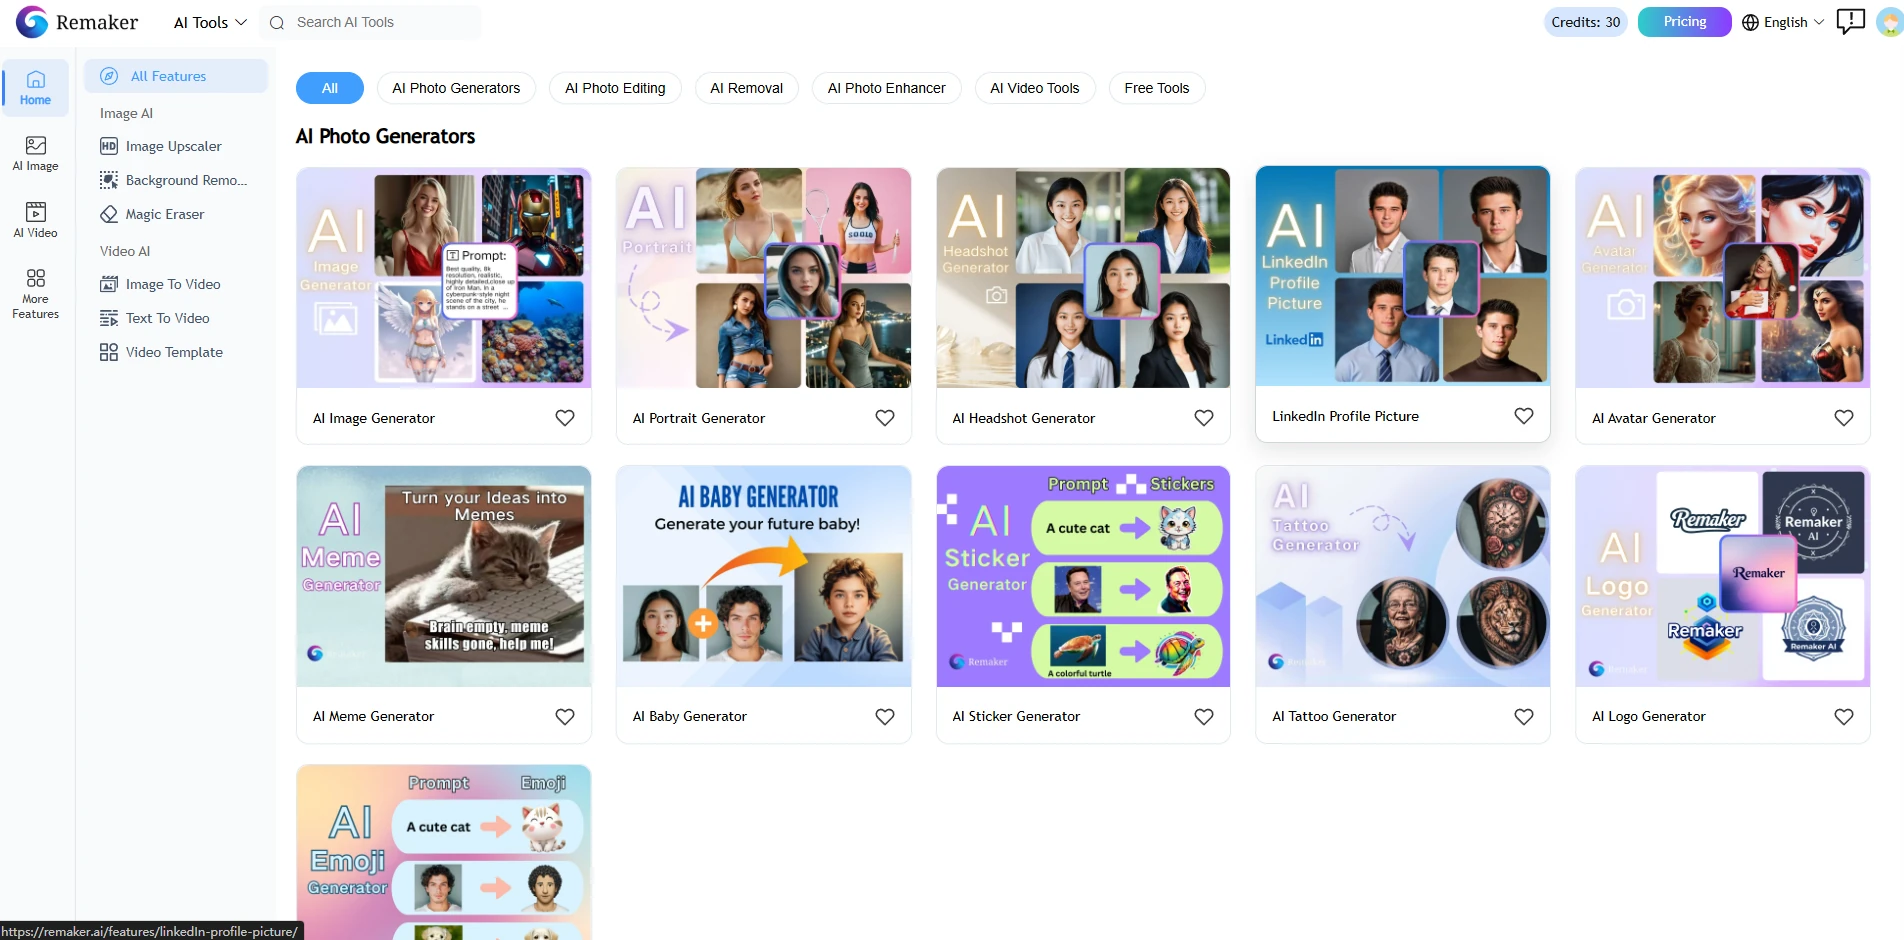Open AI Logo Generator title link

(1649, 717)
